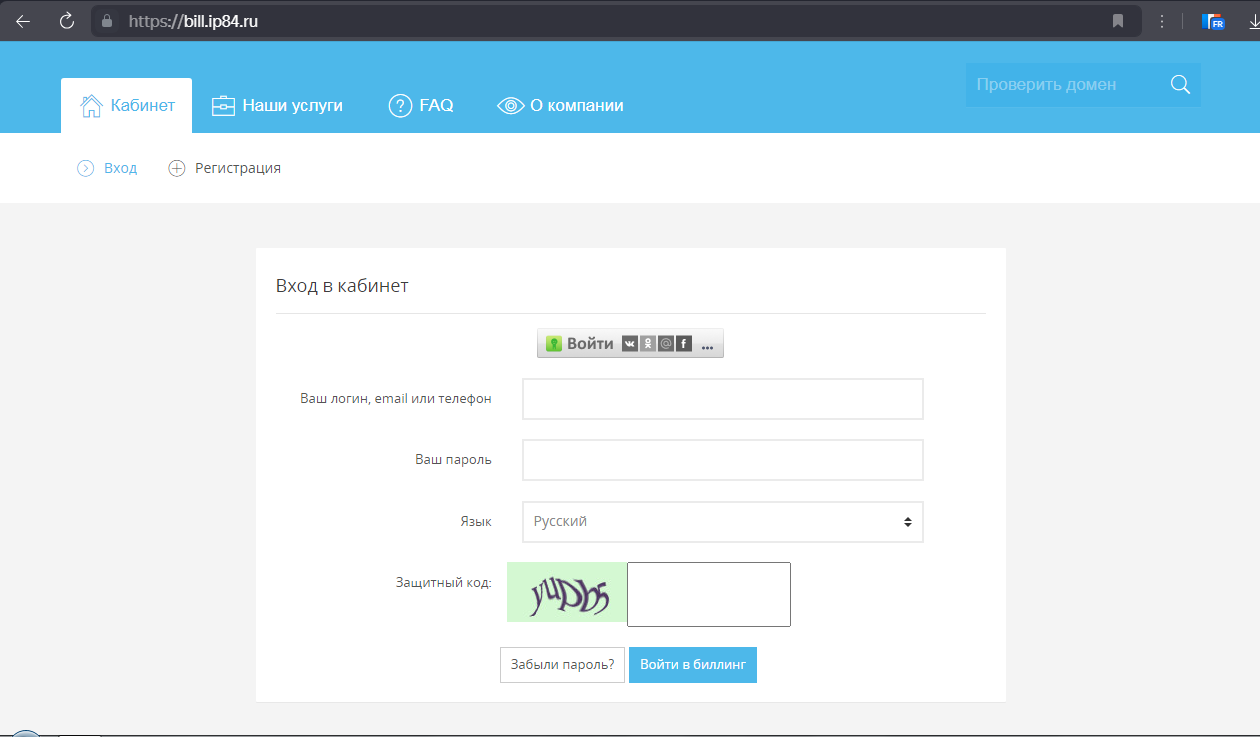
Task: Open the FAQ menu item
Action: click(x=421, y=106)
